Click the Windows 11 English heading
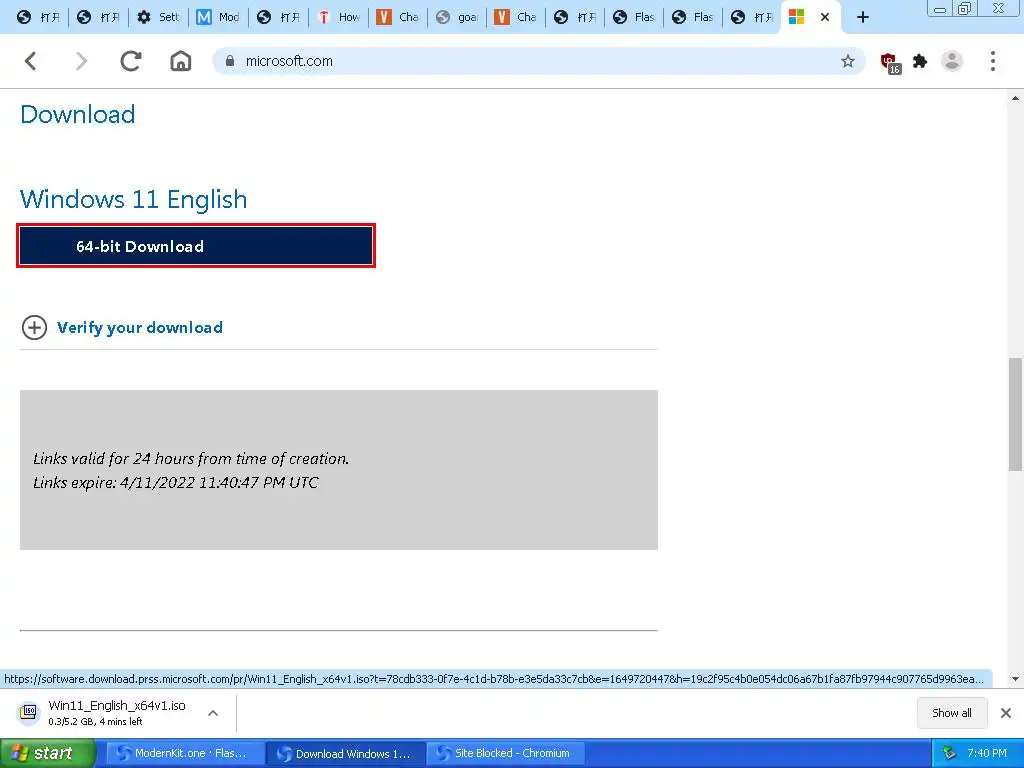 (133, 199)
